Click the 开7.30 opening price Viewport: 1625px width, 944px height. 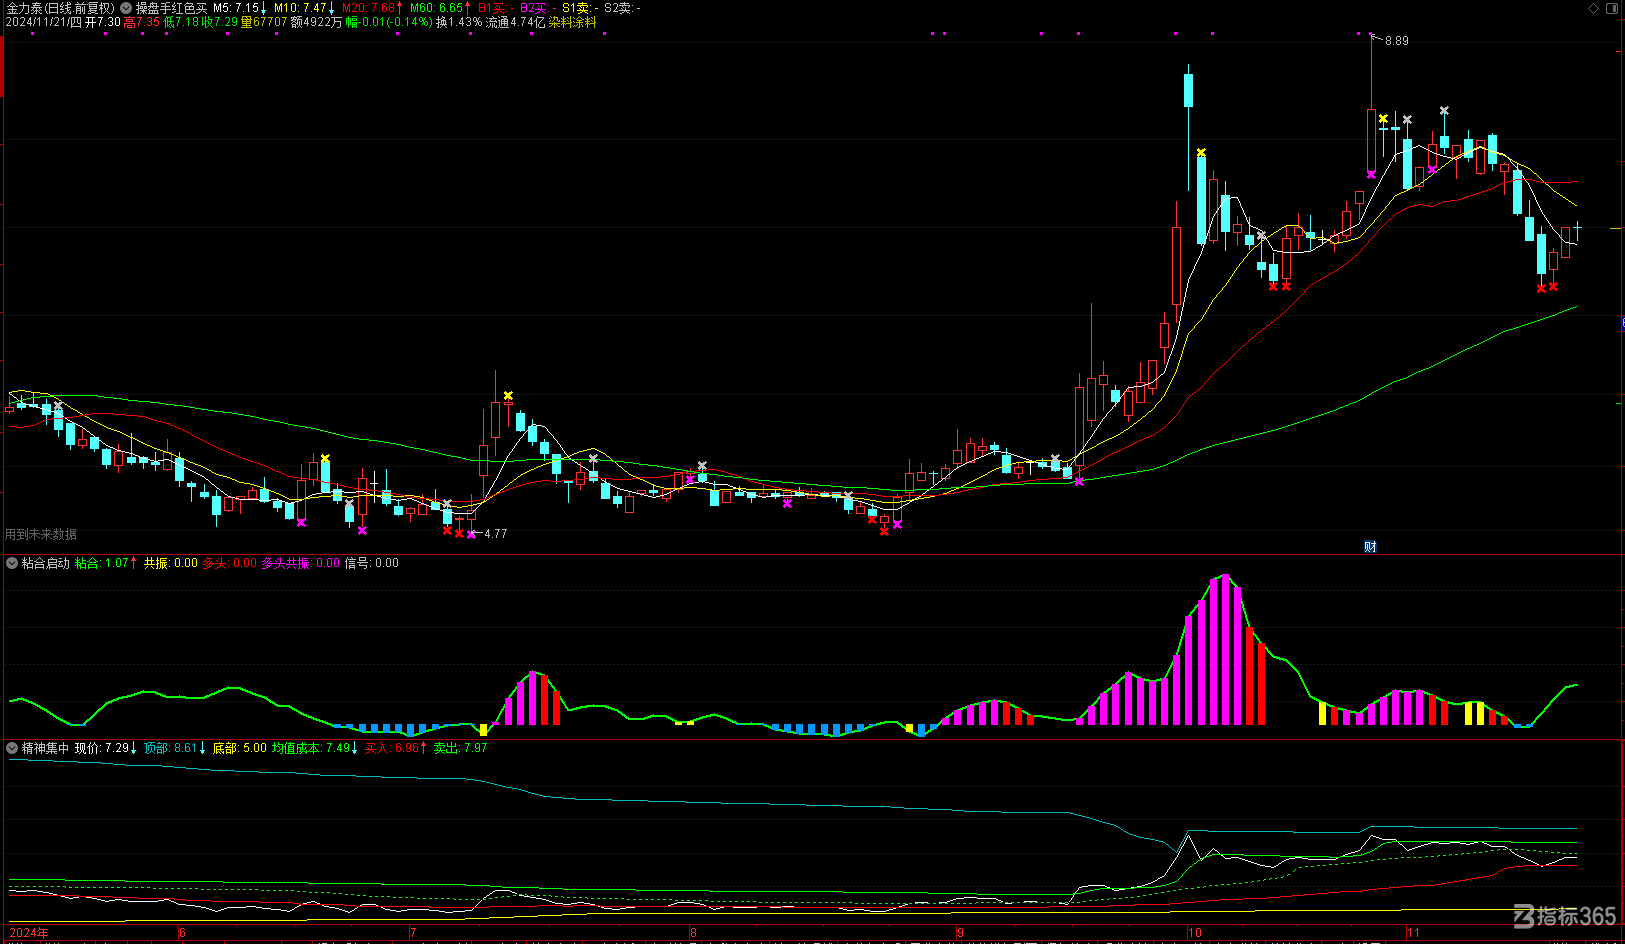(x=103, y=22)
